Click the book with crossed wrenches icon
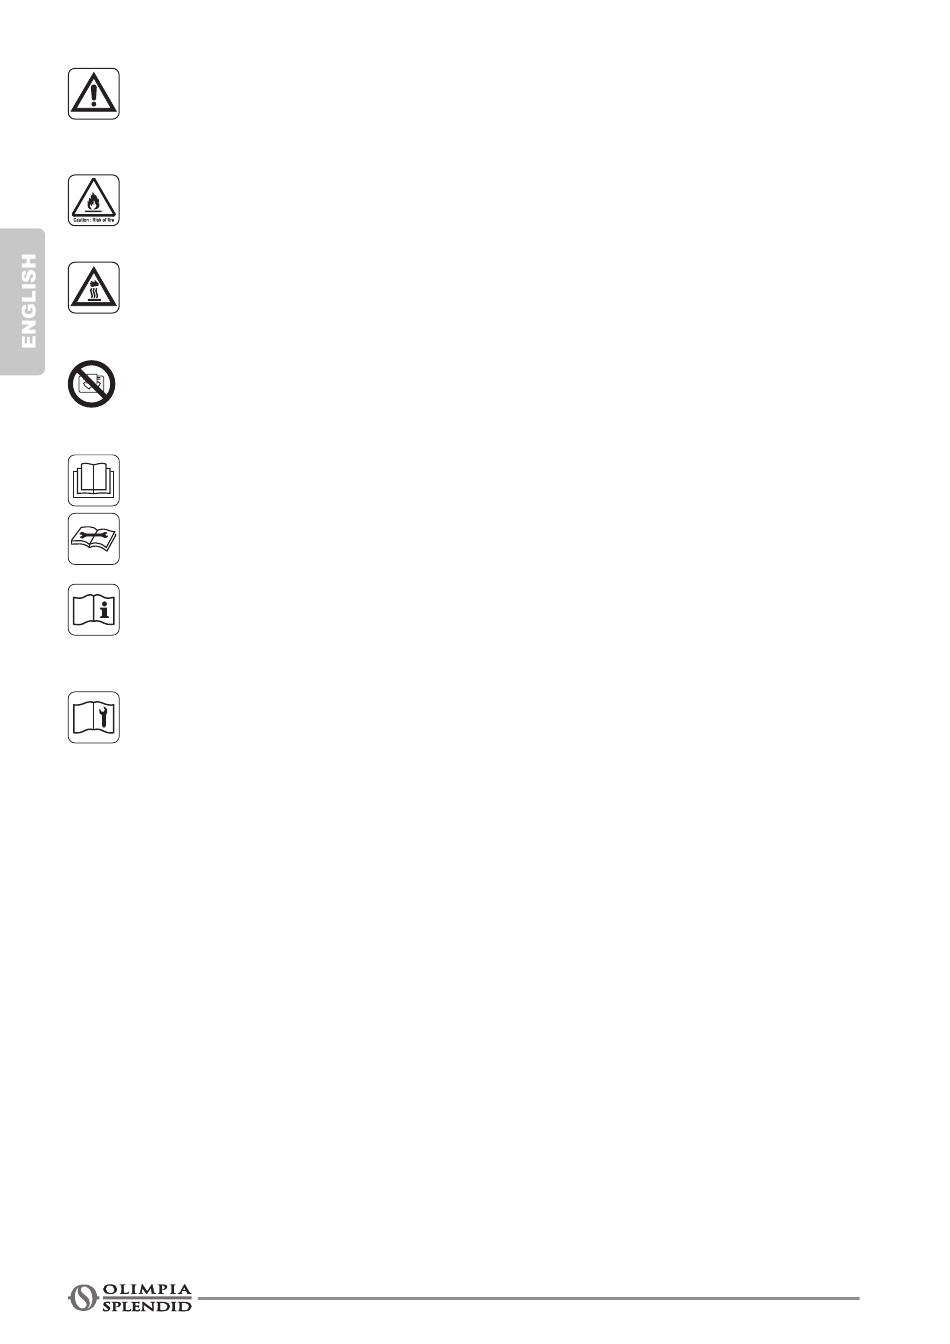950x1344 pixels. pyautogui.click(x=94, y=539)
